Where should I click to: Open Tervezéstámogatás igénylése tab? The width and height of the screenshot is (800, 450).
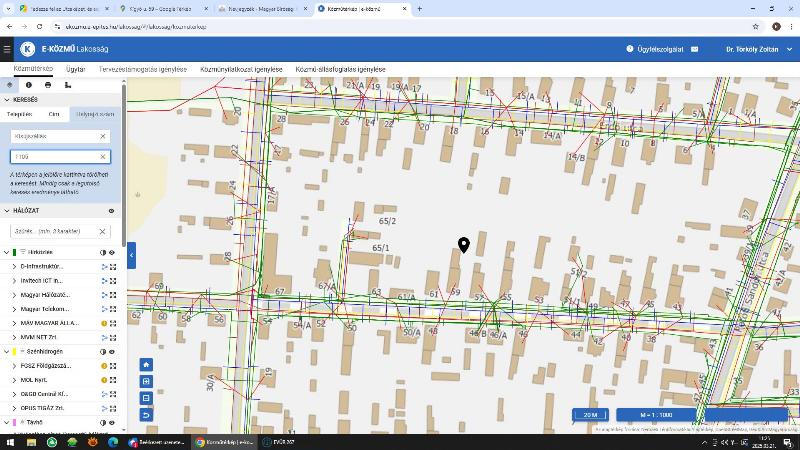(143, 69)
